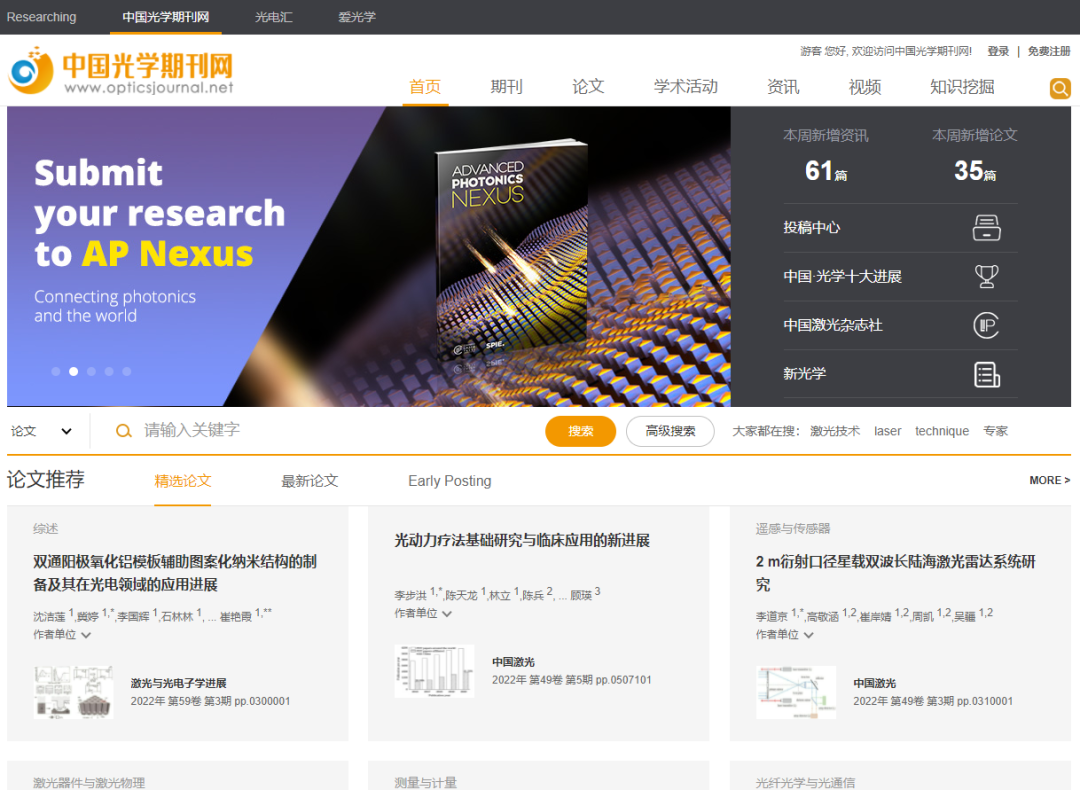The height and width of the screenshot is (790, 1080).
Task: Click the 35篇 weekly papers count
Action: 974,170
